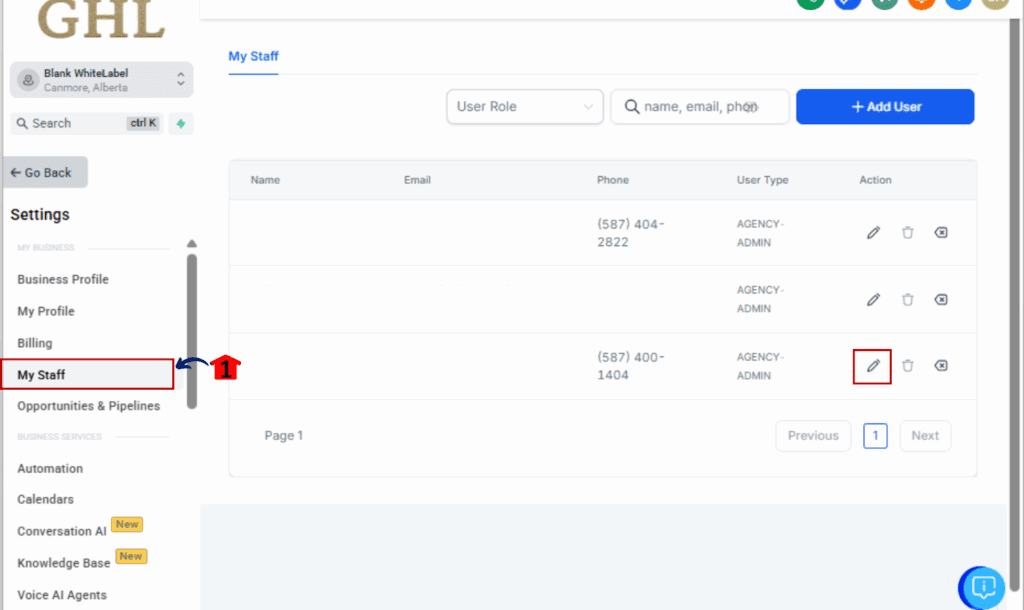
Task: Click the trash icon in the second staff row
Action: [x=907, y=299]
